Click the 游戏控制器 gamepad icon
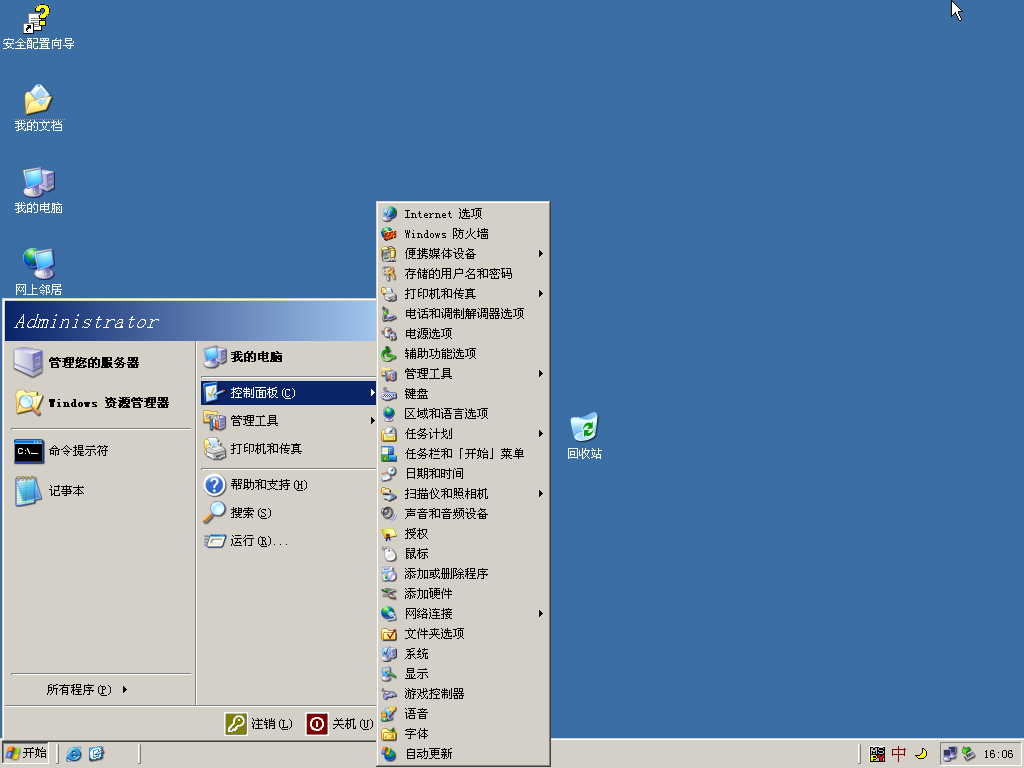 click(x=389, y=694)
